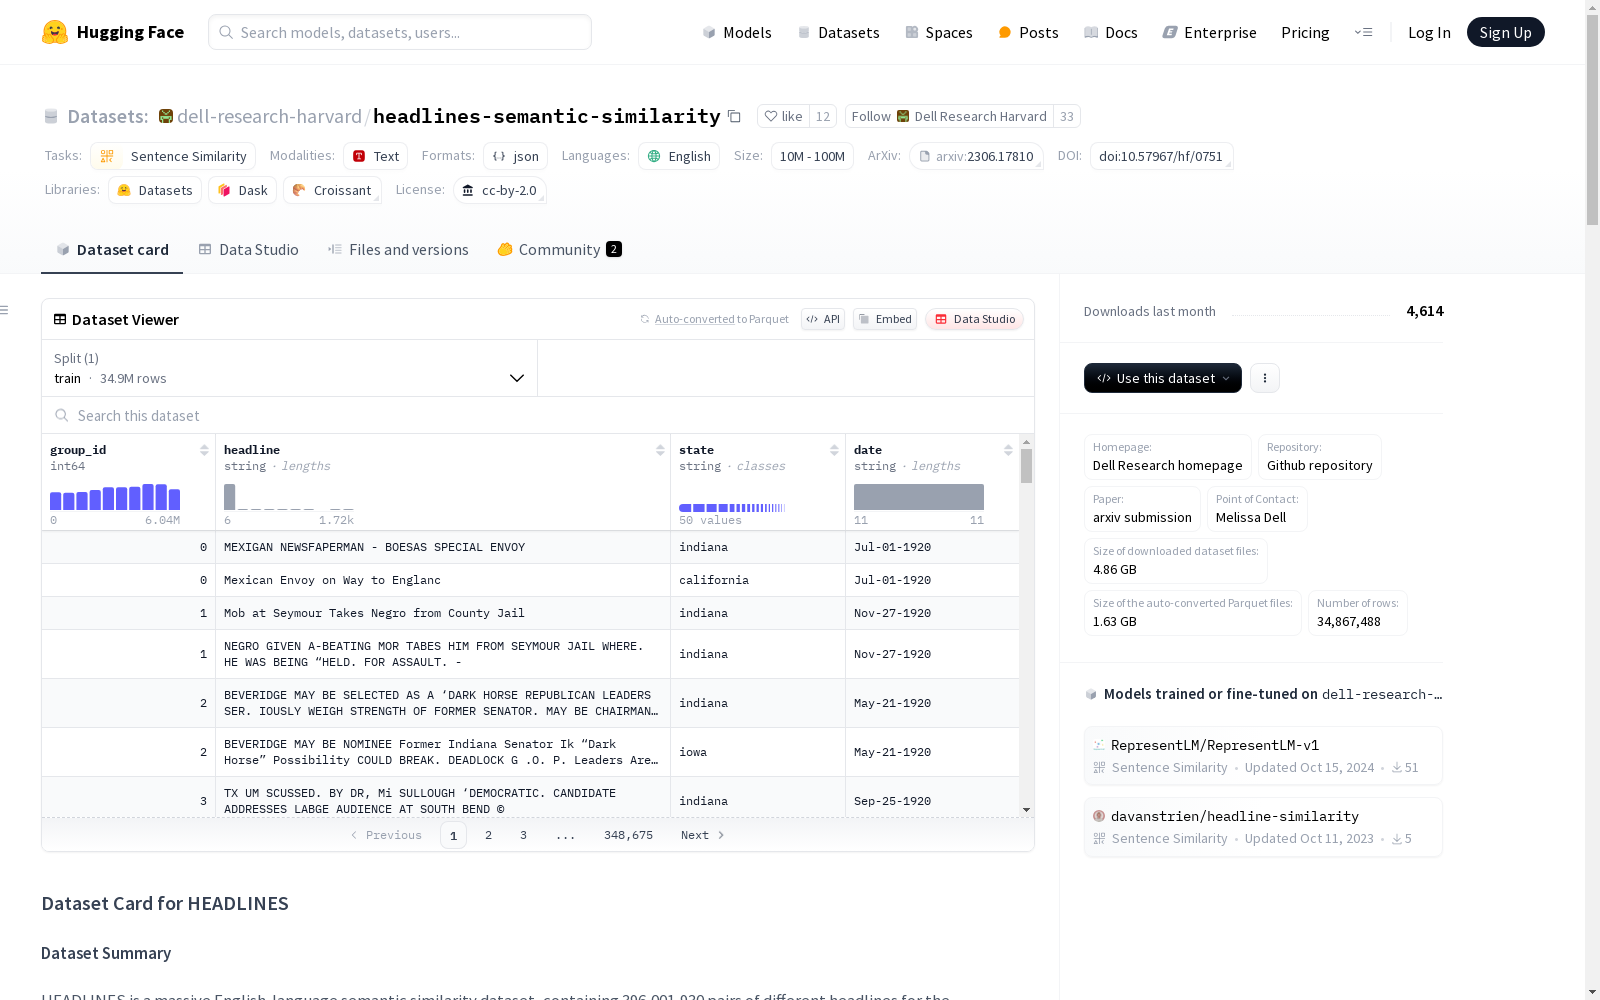Click the dataset viewer table scrollbar

point(1026,466)
